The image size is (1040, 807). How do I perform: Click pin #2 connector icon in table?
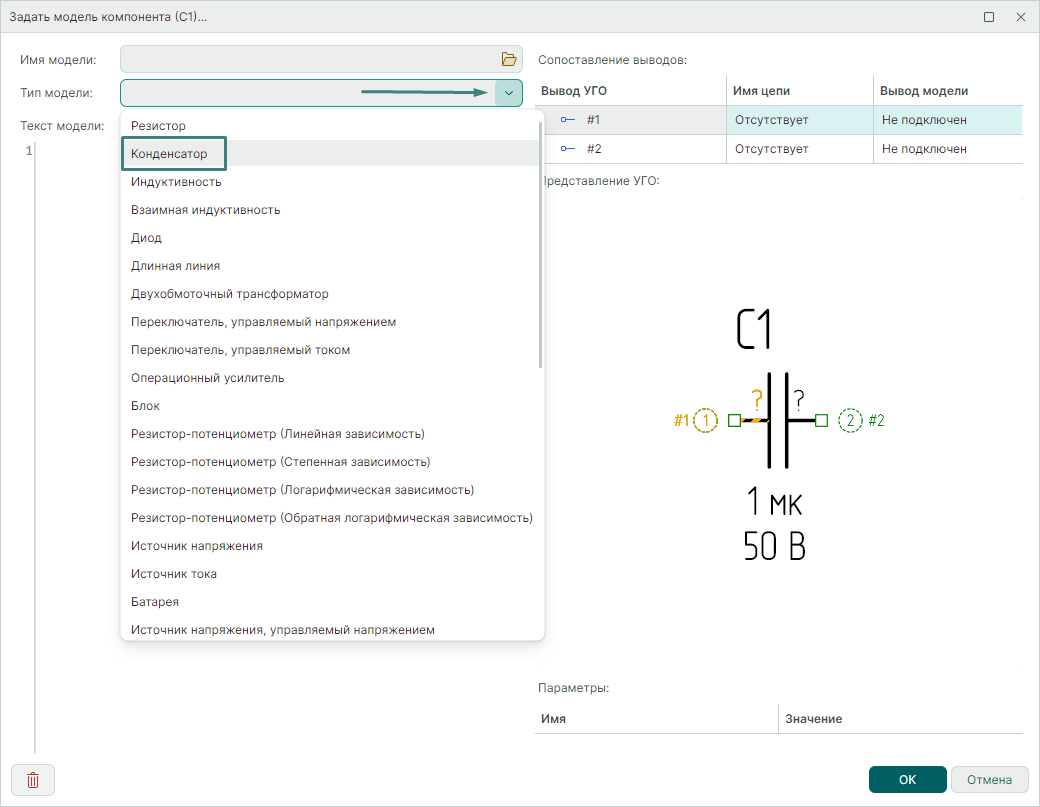pos(567,149)
